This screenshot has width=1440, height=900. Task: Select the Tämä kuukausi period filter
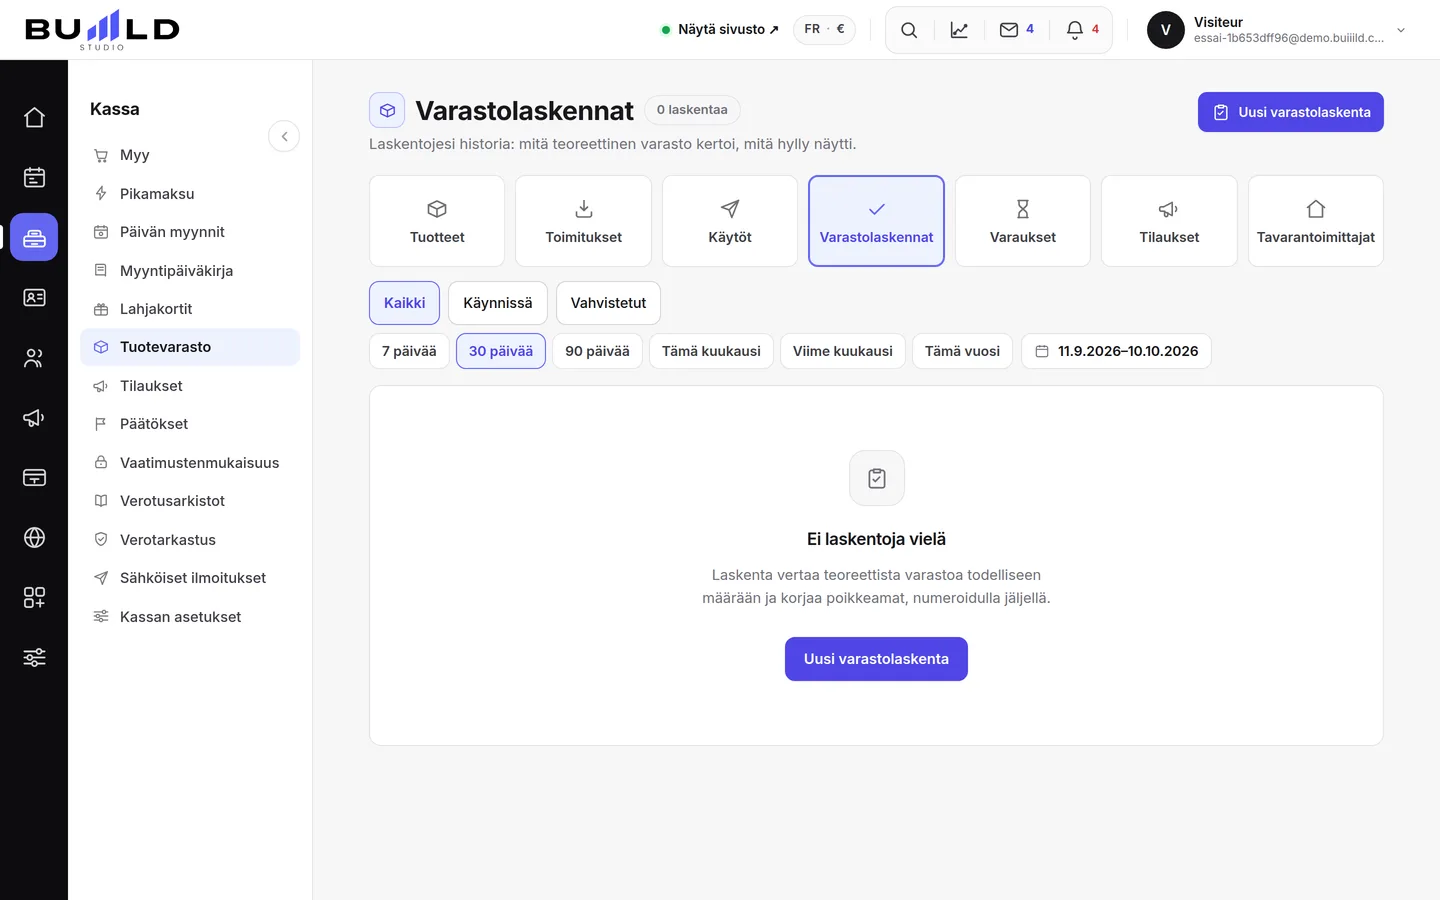pos(711,351)
